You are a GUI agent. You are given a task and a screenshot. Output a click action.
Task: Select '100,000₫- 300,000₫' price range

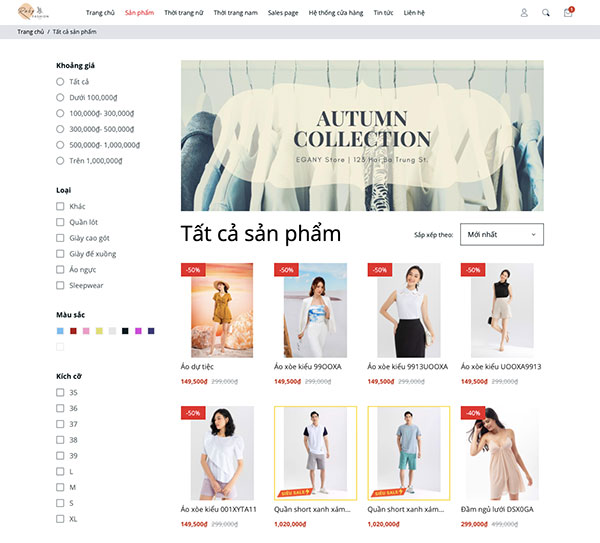[x=60, y=113]
